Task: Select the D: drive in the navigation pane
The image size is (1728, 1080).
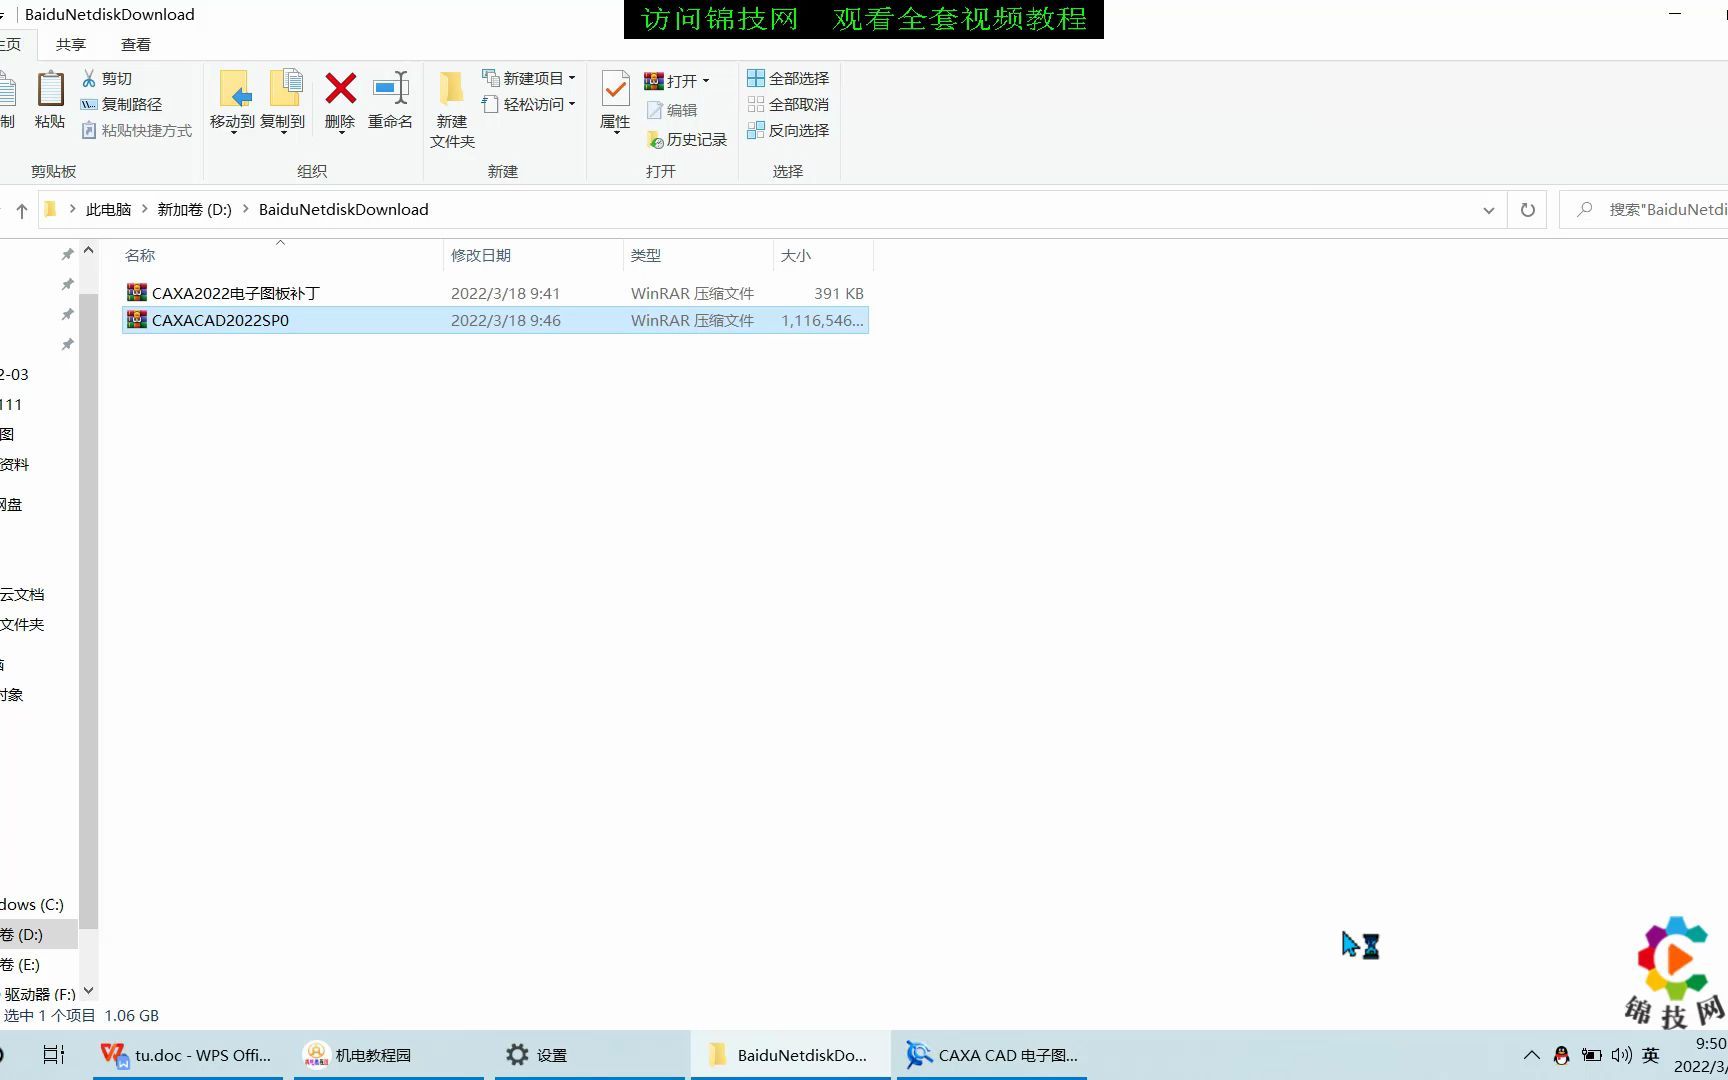Action: coord(37,934)
